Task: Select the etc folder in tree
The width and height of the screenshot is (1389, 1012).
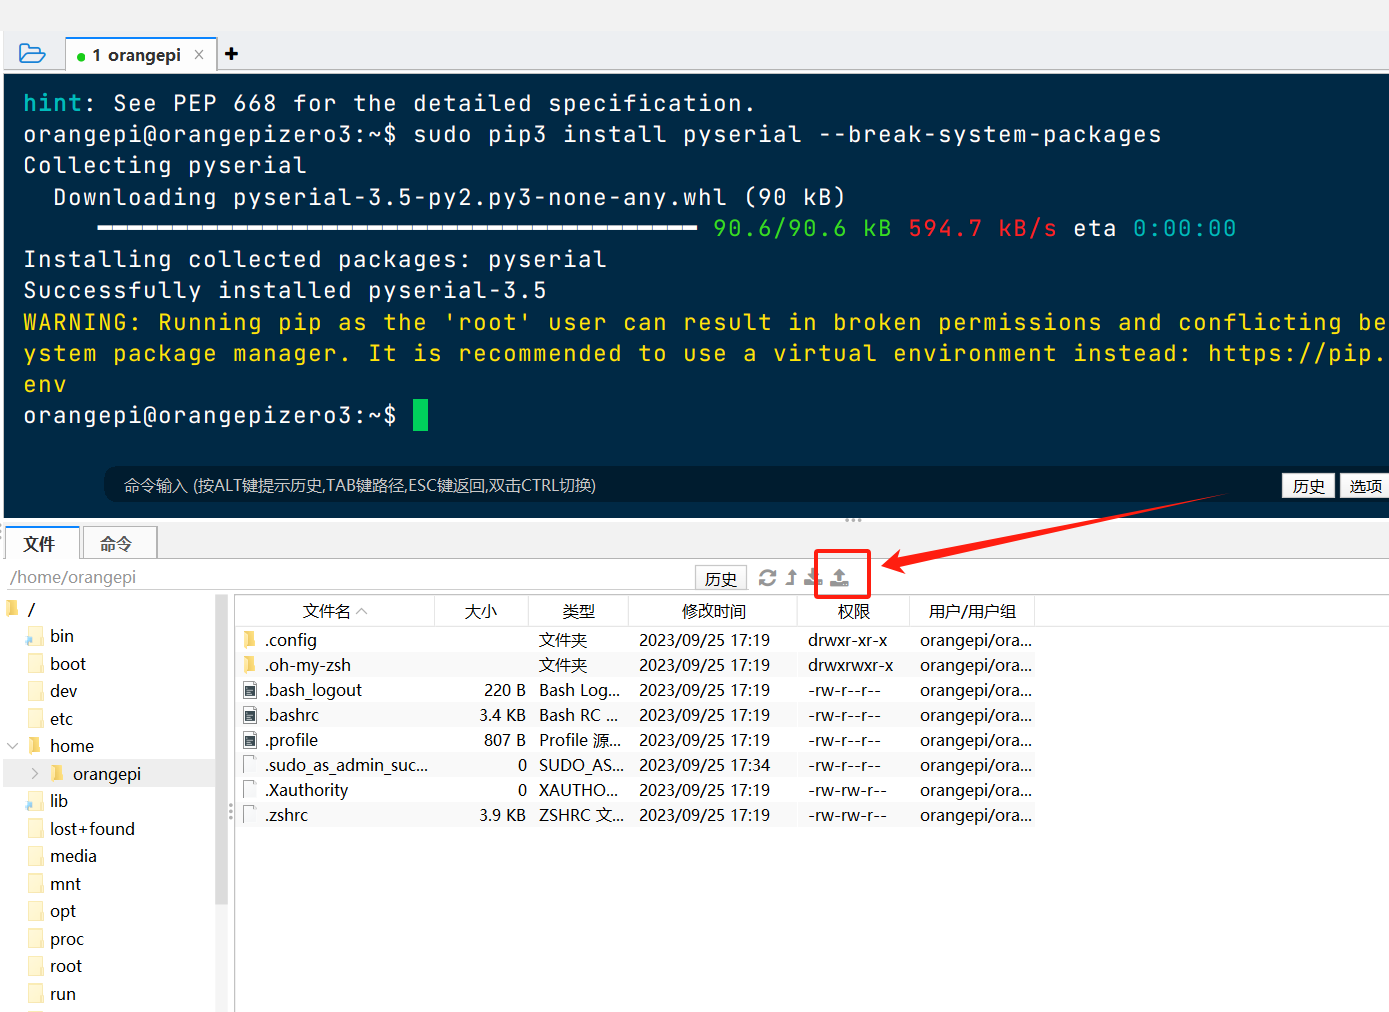Action: click(61, 719)
